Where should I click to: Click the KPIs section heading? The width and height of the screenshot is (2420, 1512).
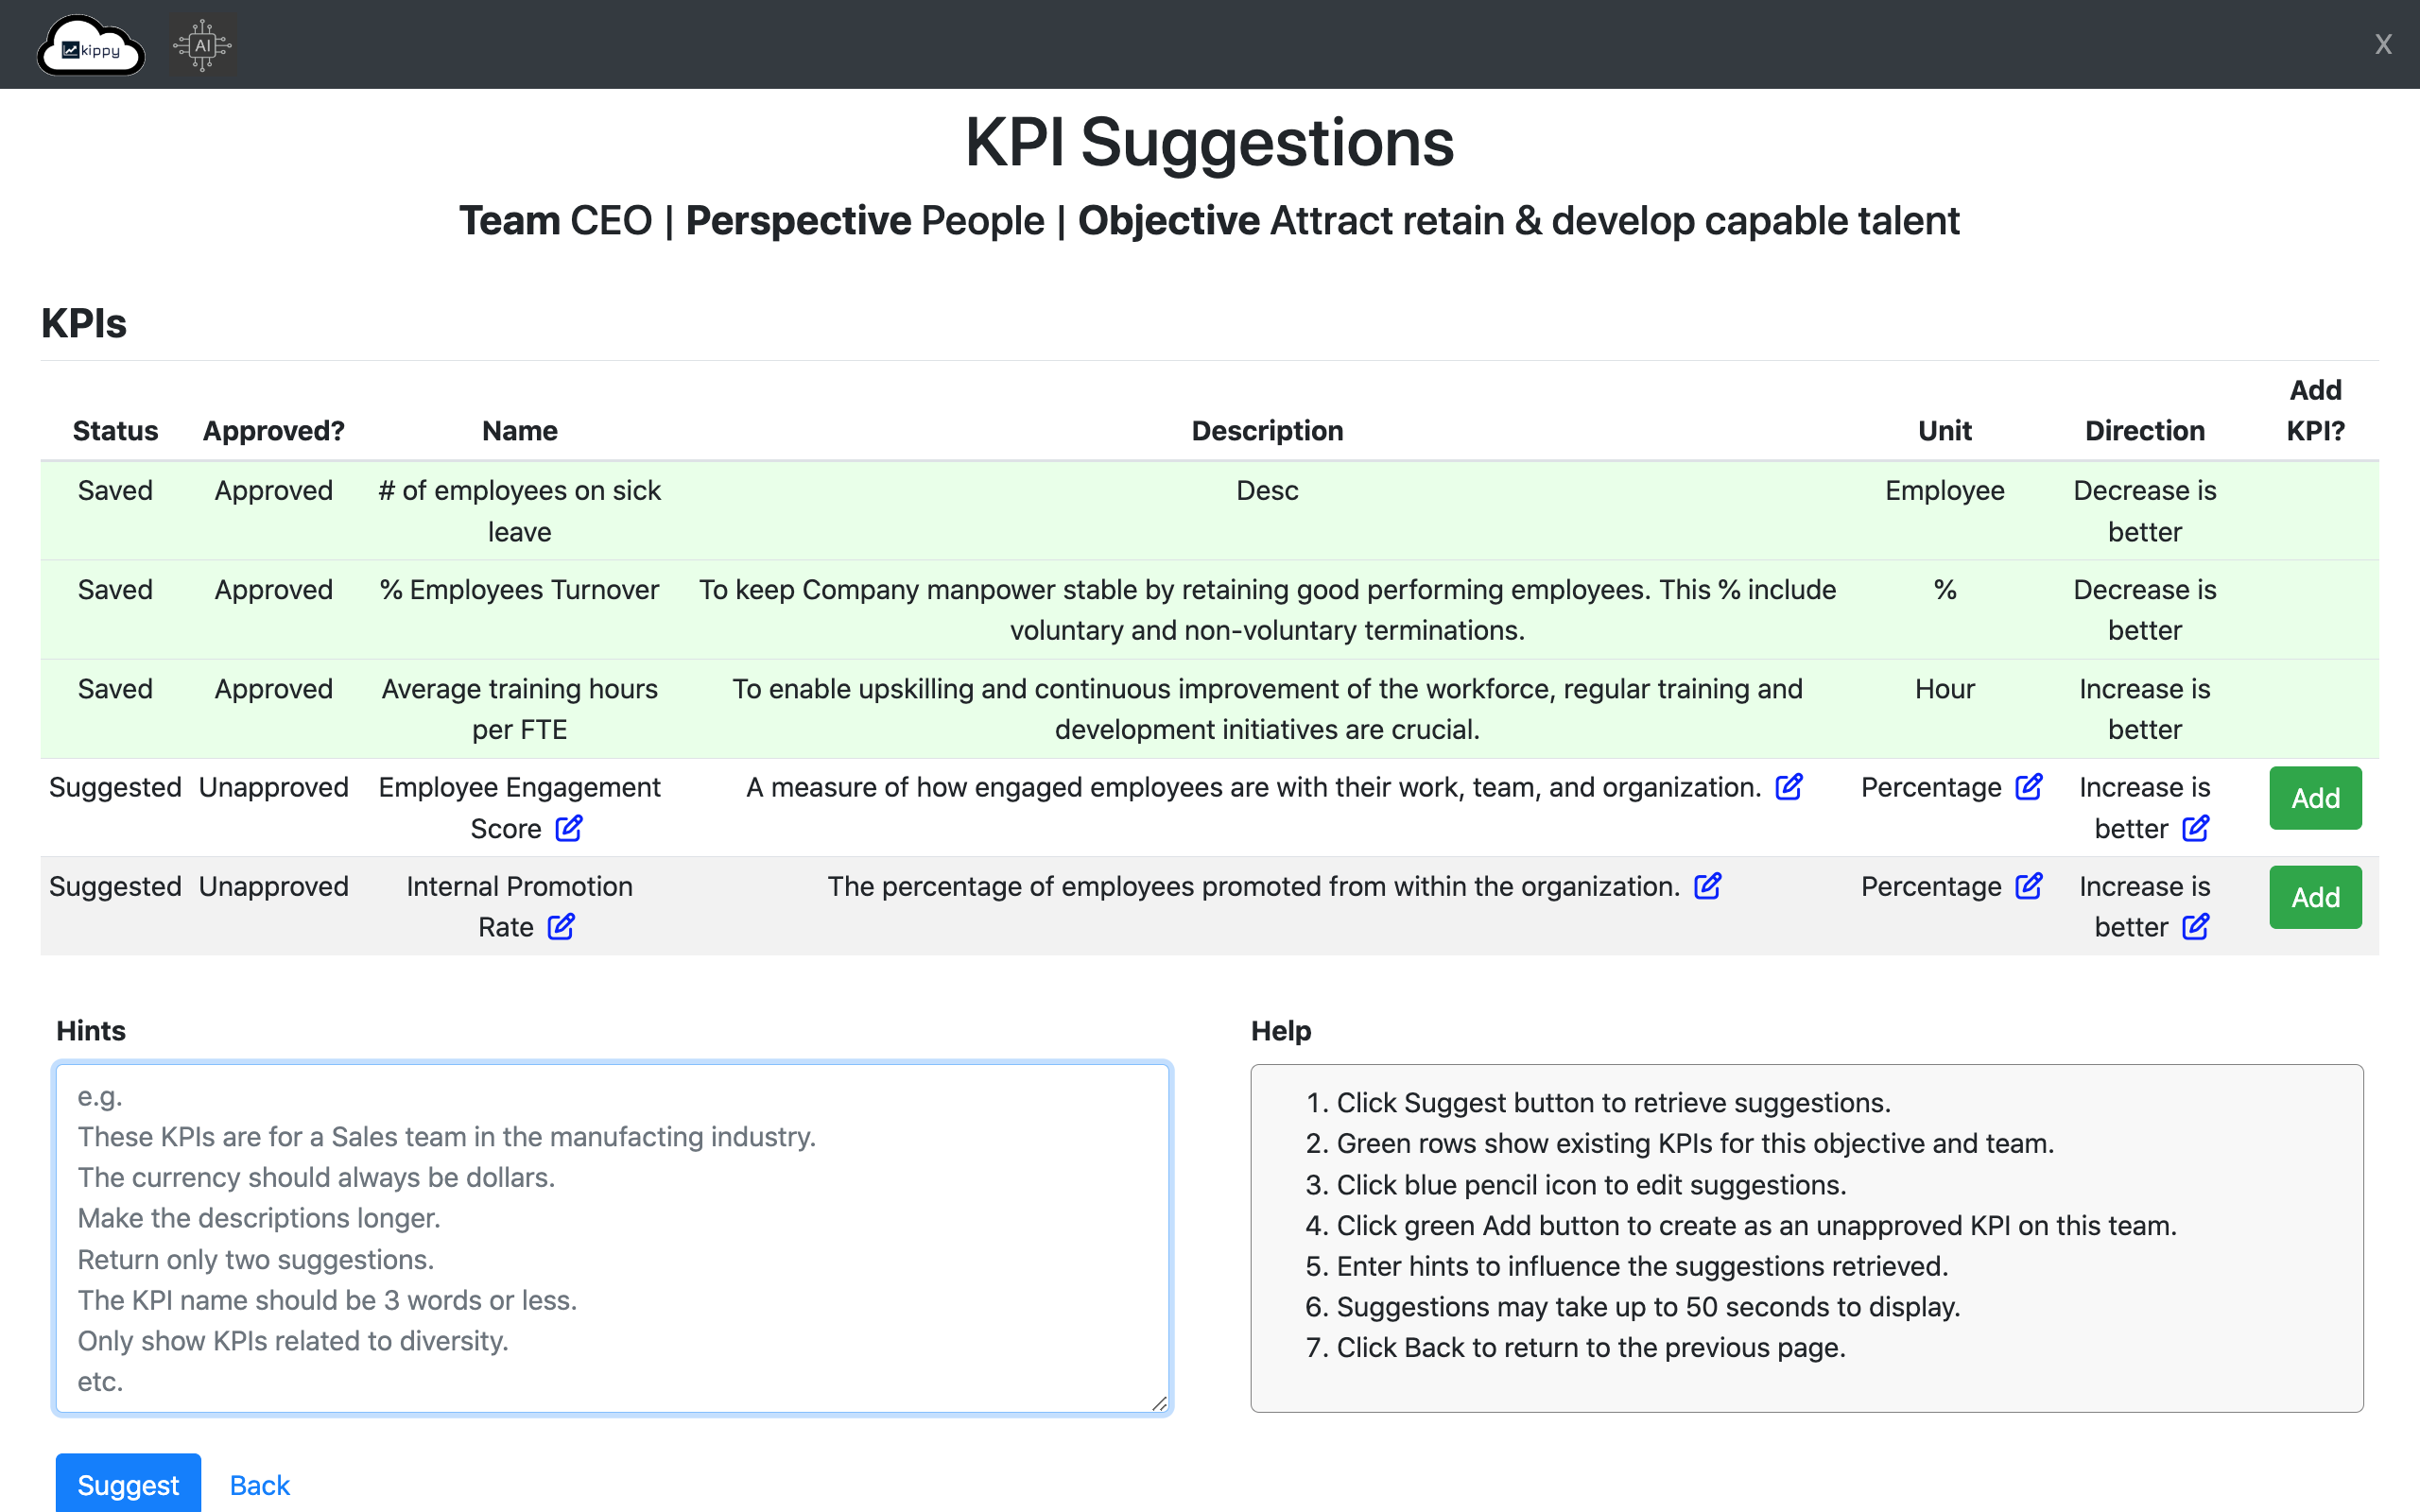83,322
